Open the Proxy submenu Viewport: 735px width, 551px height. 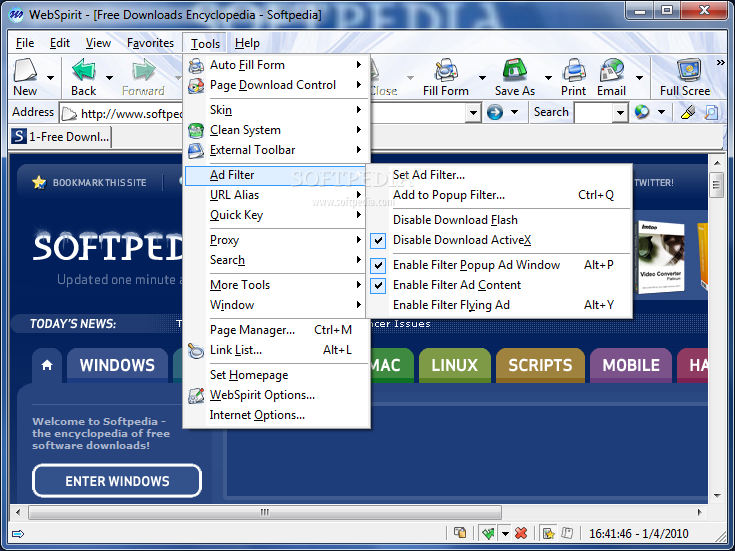(277, 240)
